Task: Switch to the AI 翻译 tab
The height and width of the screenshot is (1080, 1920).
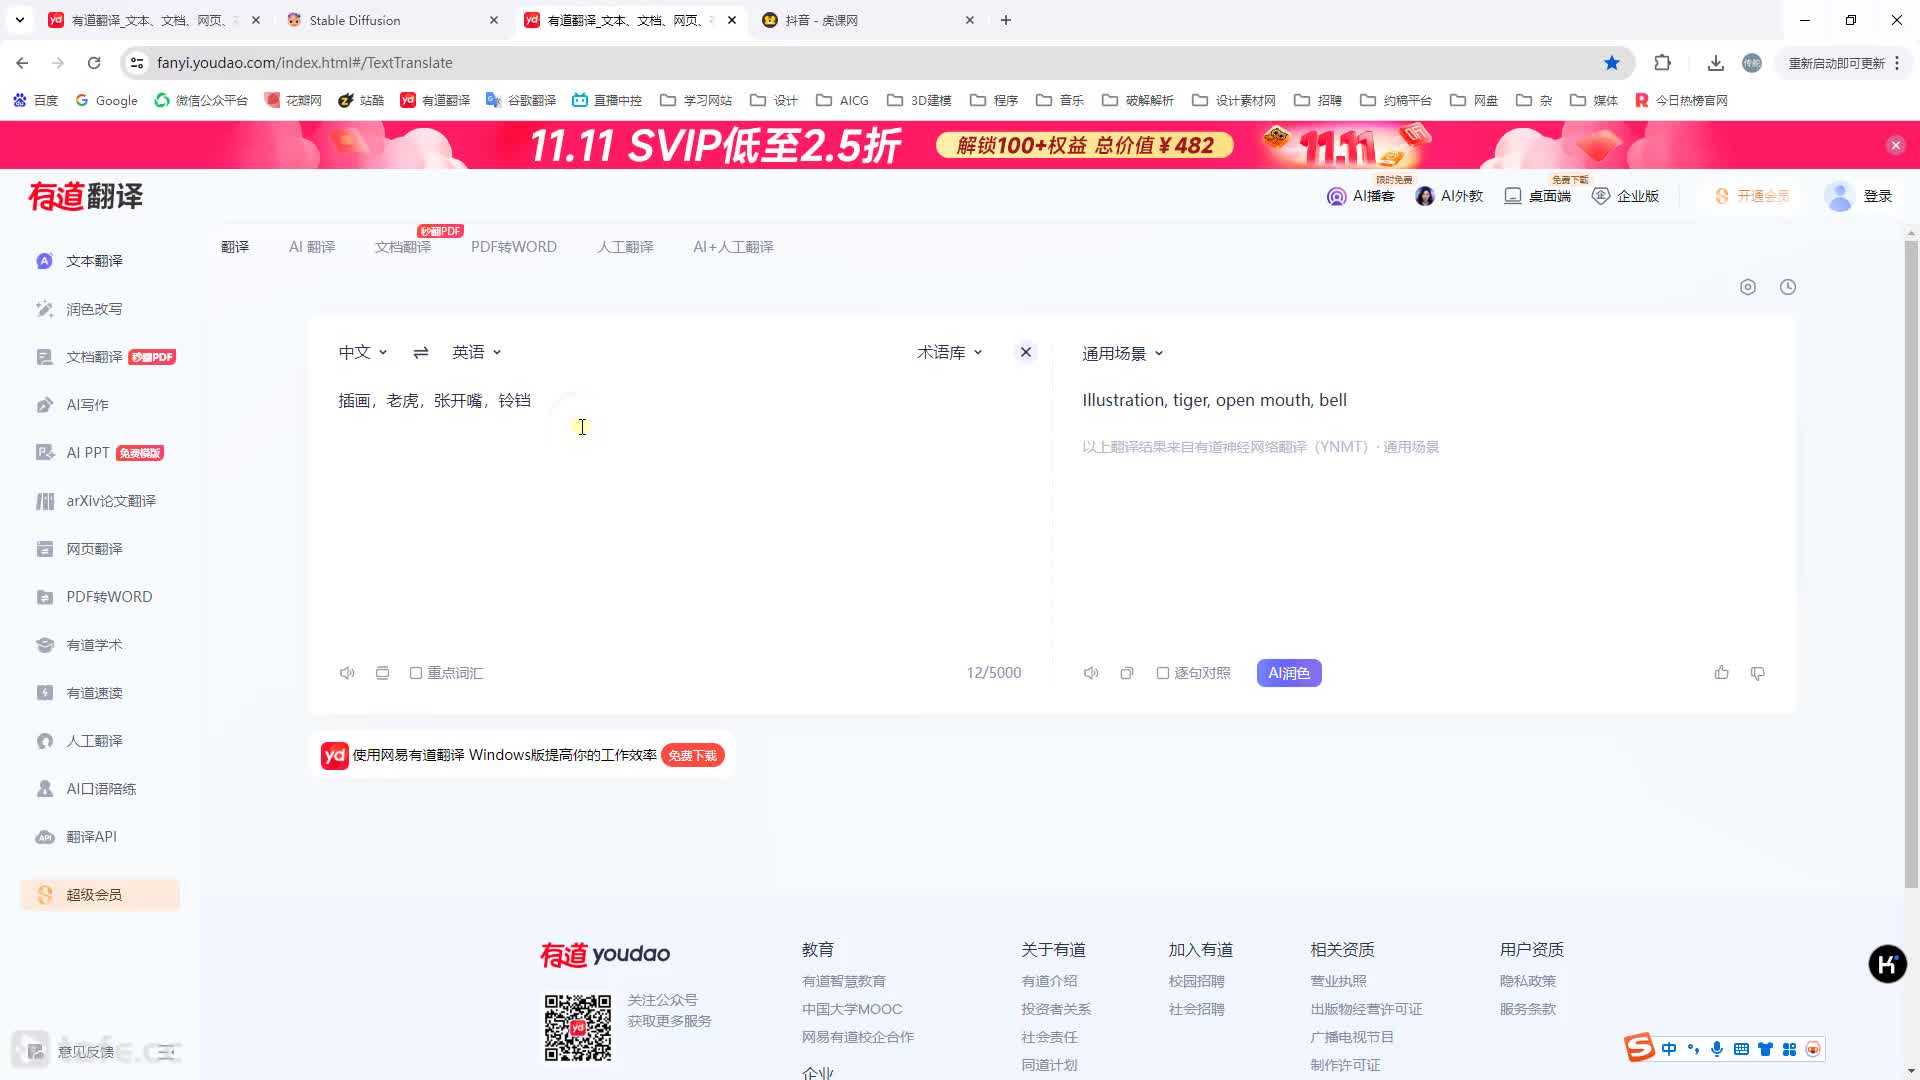Action: [x=312, y=247]
